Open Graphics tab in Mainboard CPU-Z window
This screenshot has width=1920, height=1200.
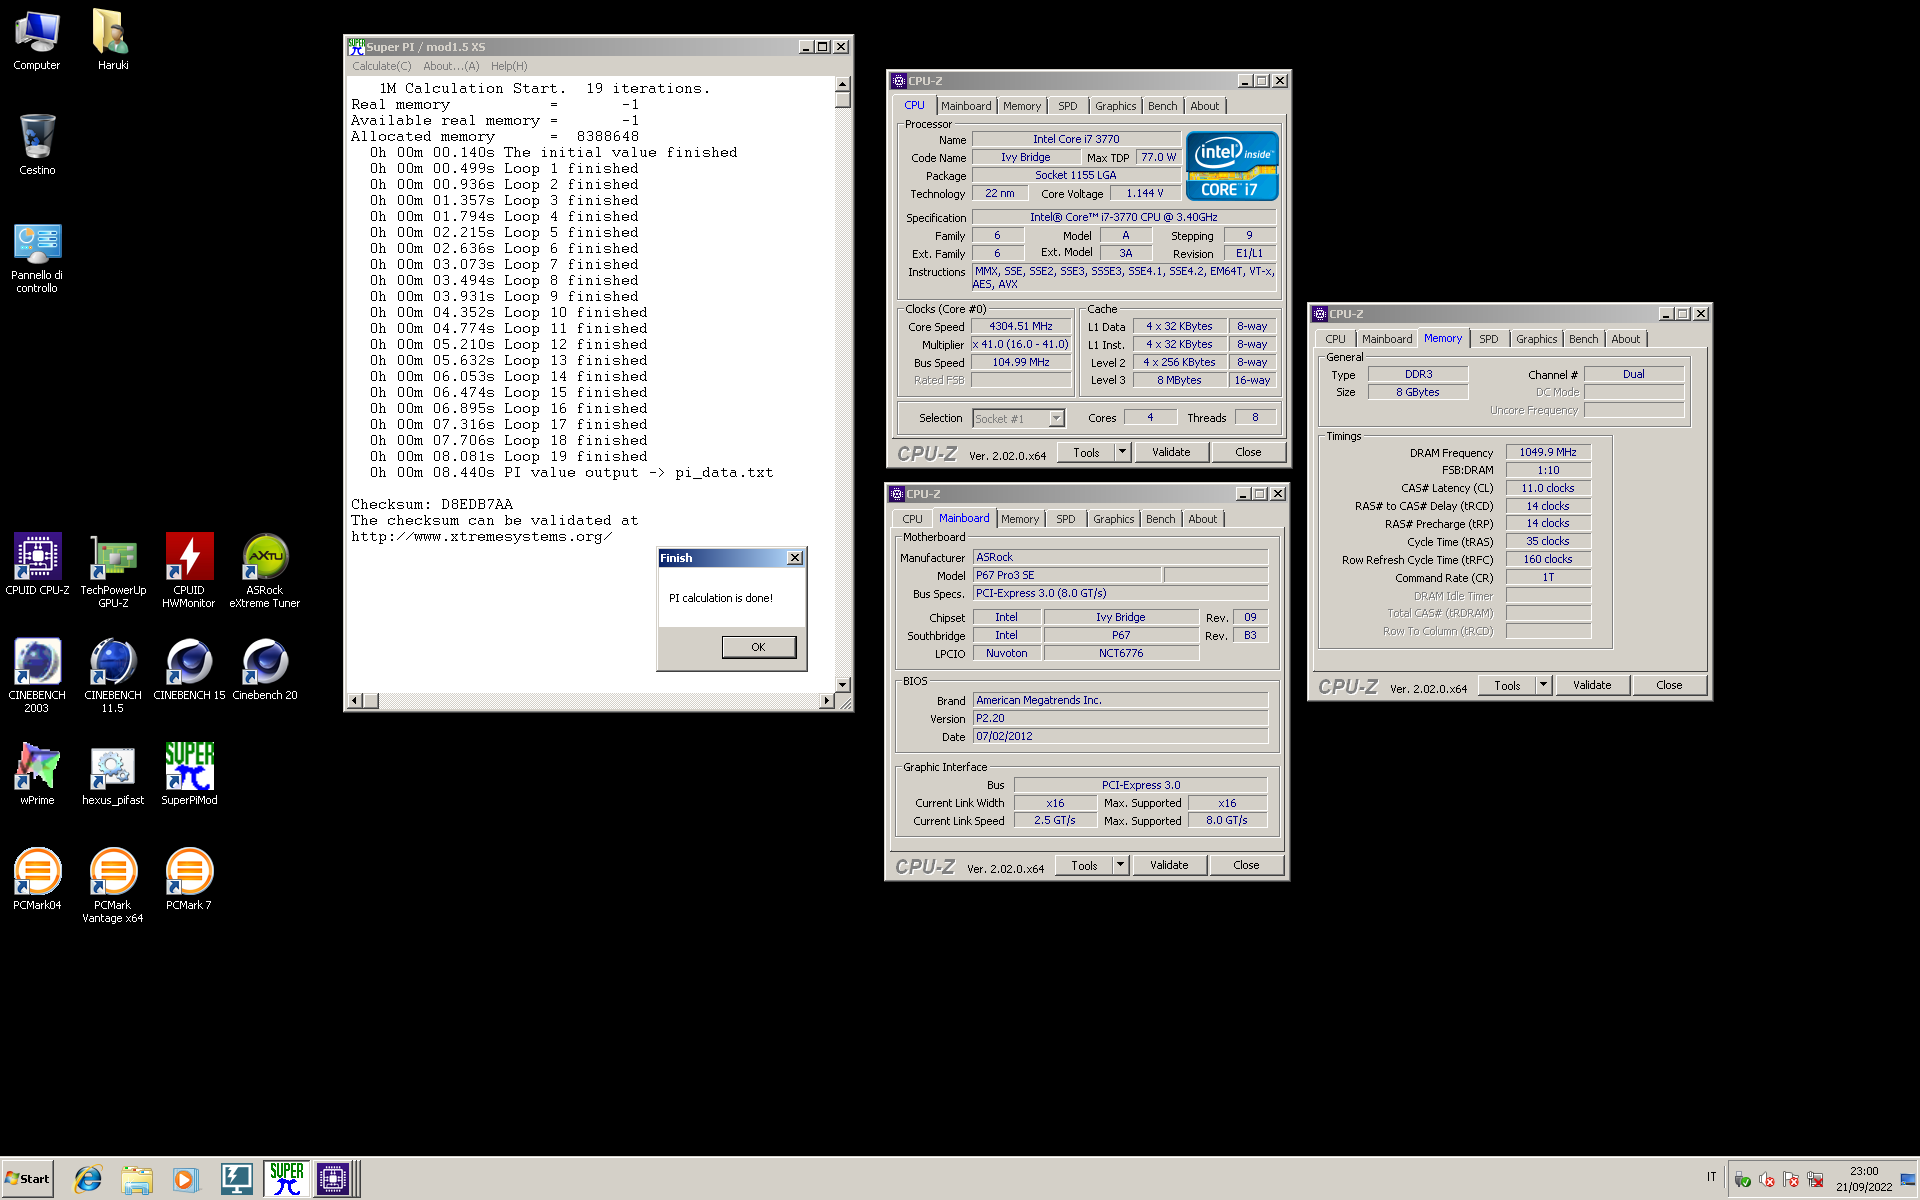tap(1113, 519)
